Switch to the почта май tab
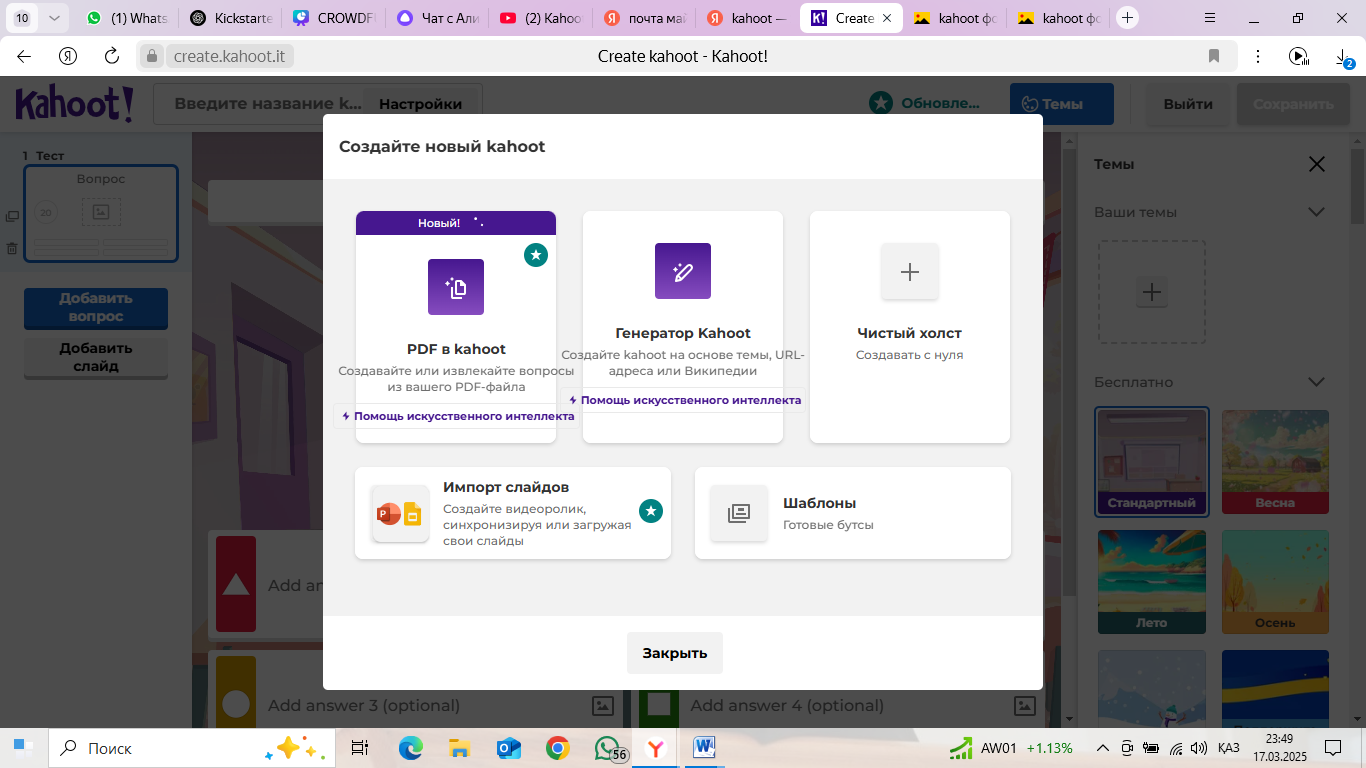Screen dimensions: 1366x768 coord(644,18)
